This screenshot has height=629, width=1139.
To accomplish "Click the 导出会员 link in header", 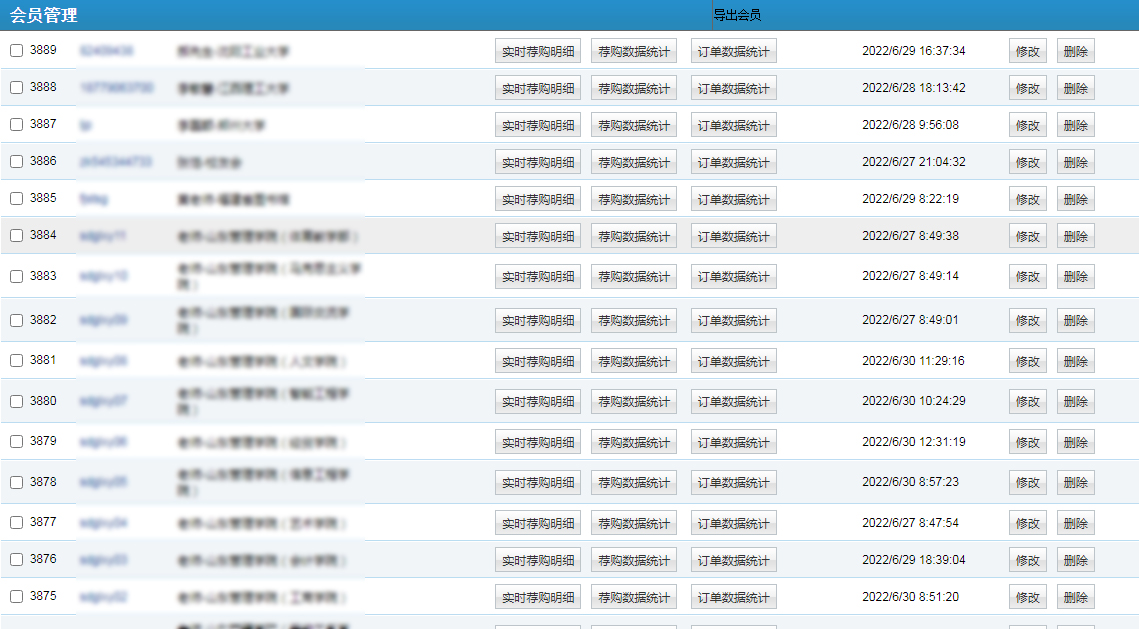I will [737, 15].
